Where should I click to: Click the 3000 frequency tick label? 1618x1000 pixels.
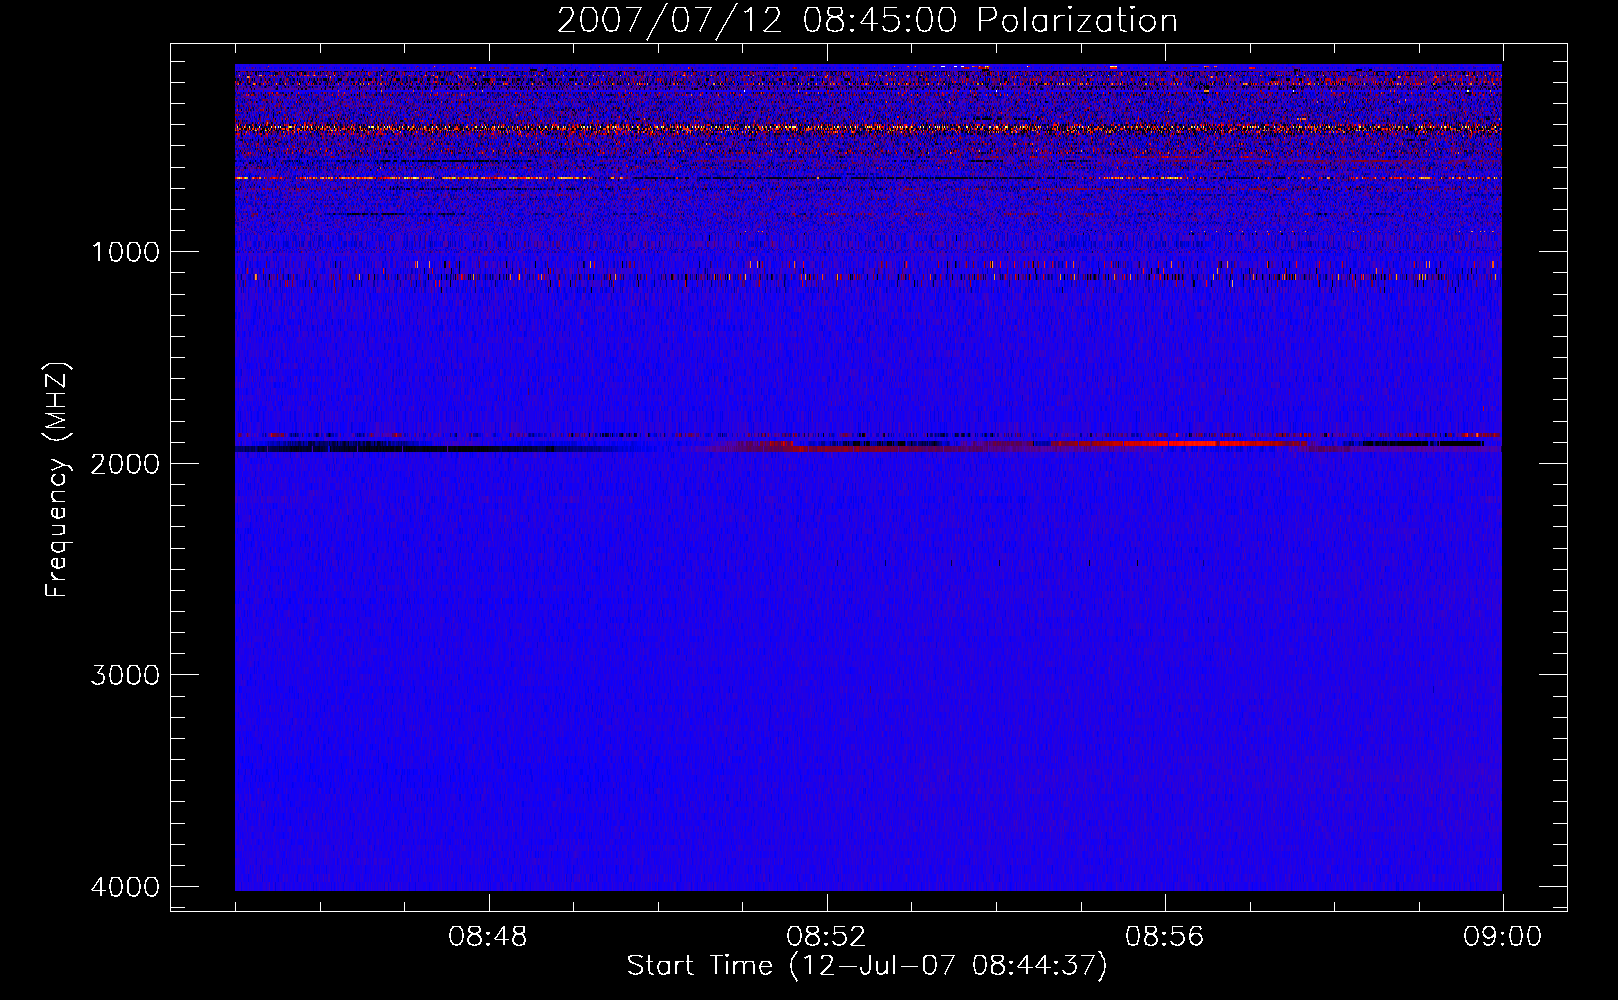[125, 675]
